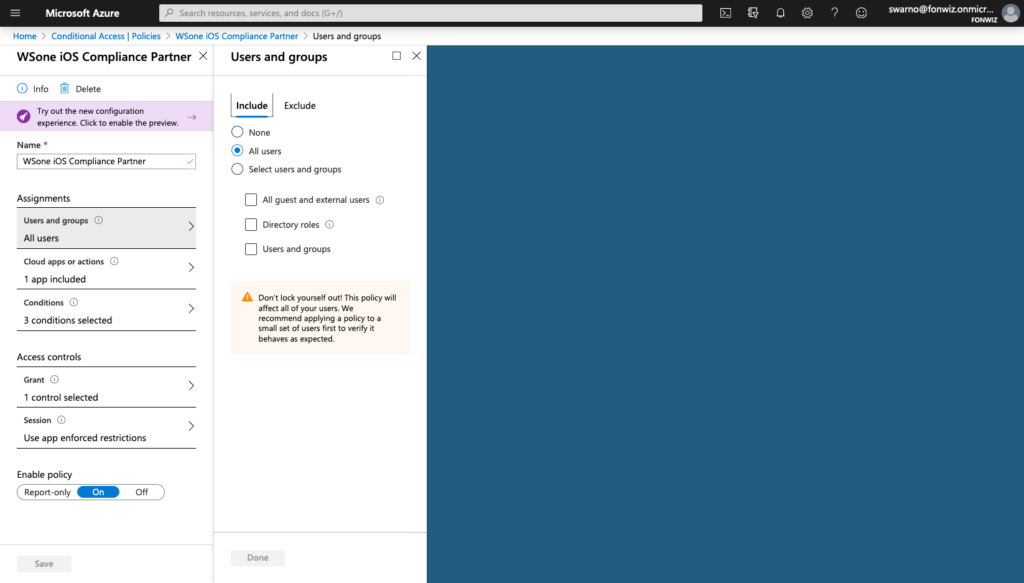Screen dimensions: 1024x583
Task: Expand the Users and groups assignment chevron
Action: tap(191, 227)
